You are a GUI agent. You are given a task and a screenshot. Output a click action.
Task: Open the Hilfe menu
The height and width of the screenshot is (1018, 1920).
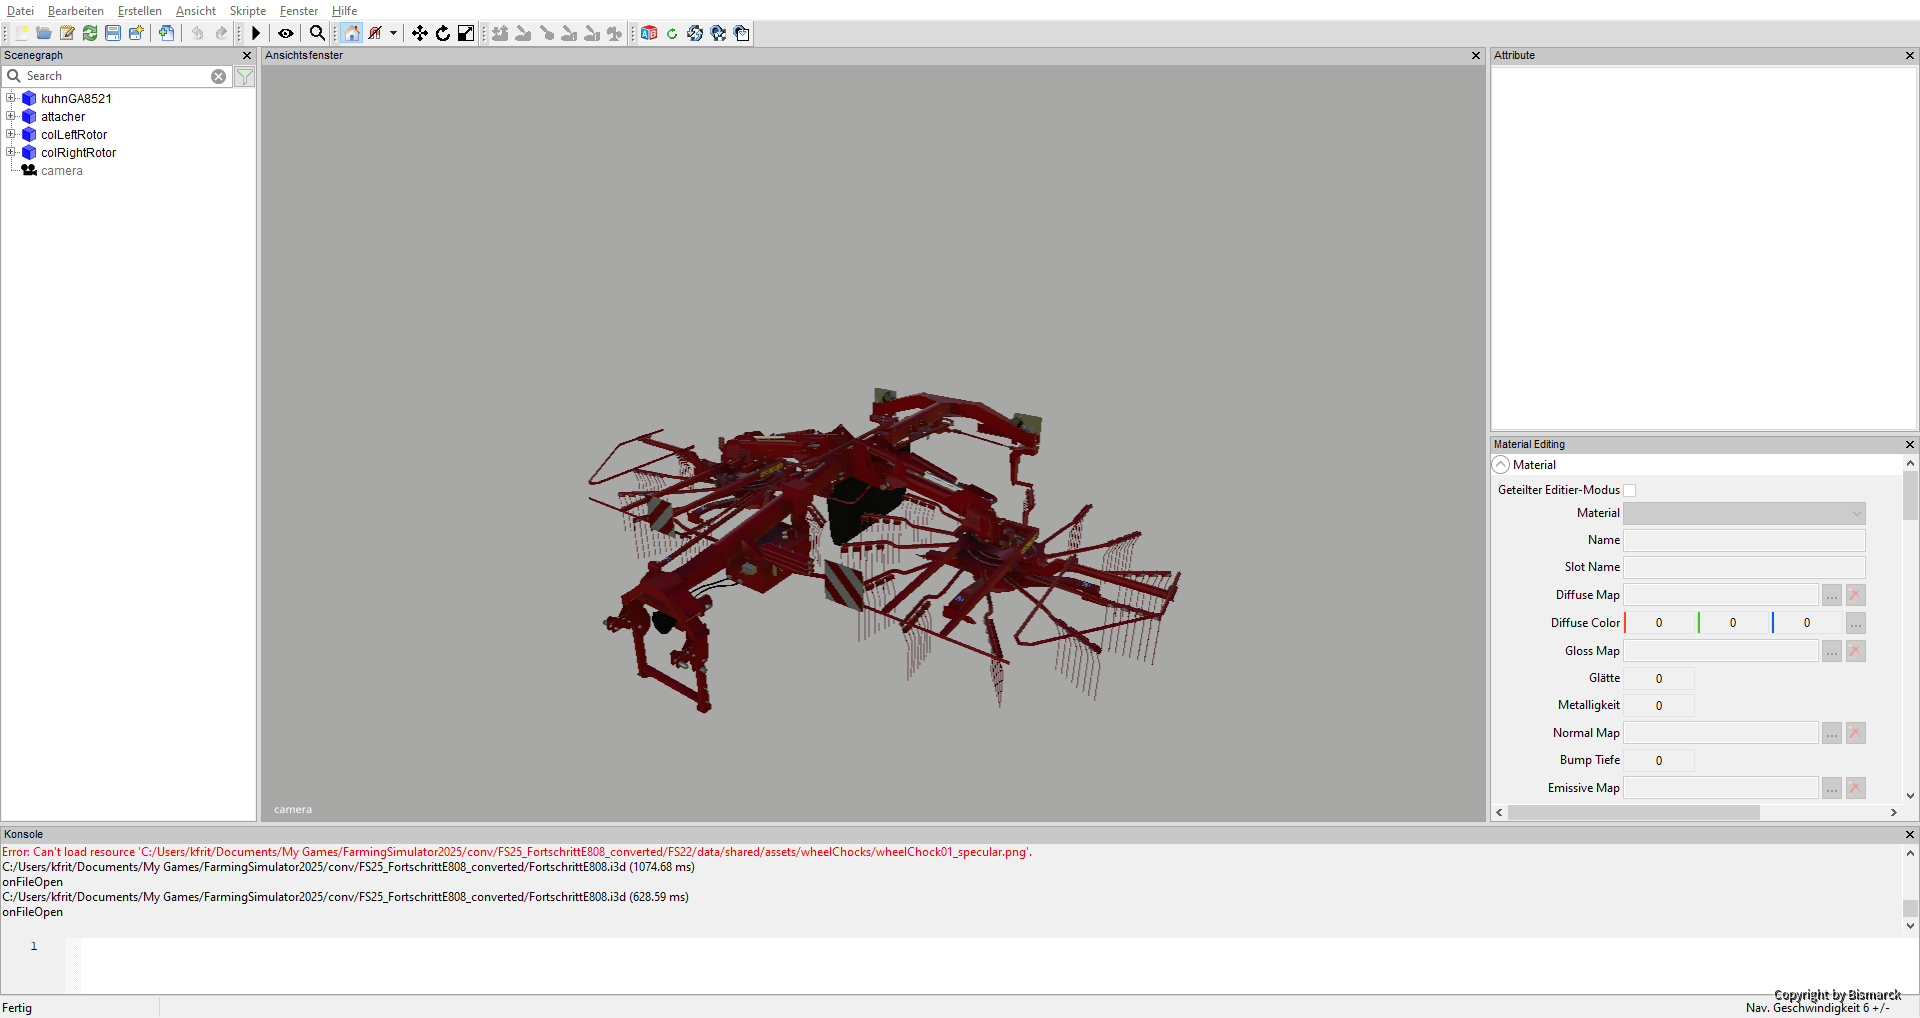[345, 11]
